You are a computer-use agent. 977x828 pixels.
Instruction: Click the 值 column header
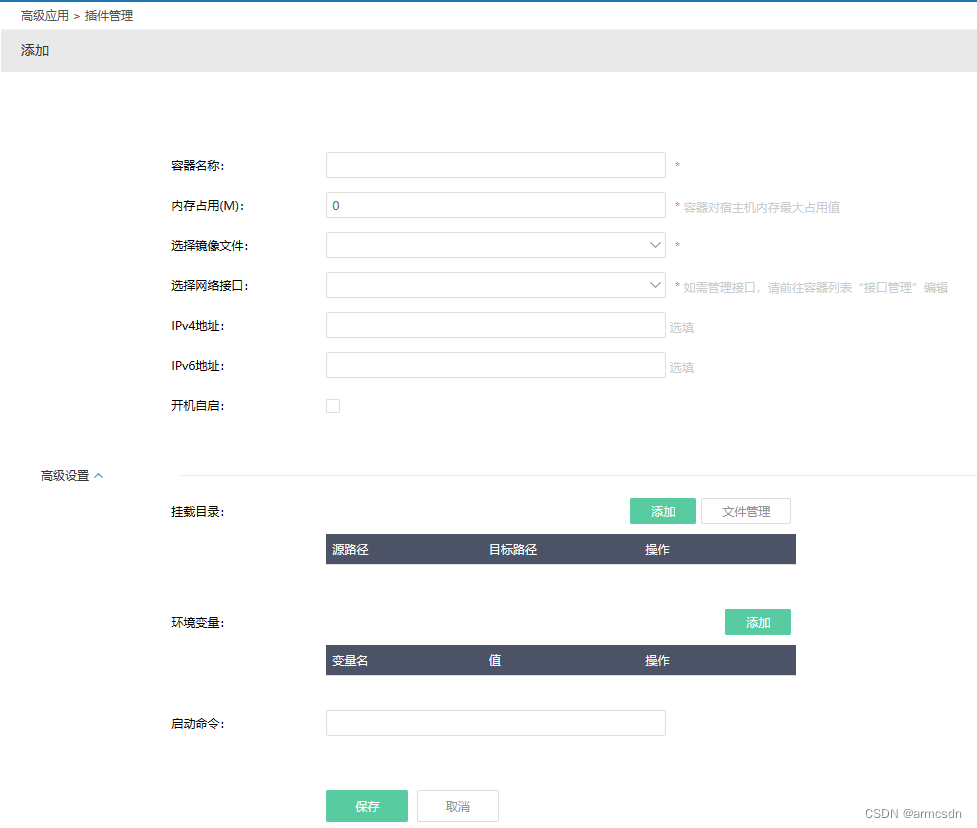(x=495, y=660)
